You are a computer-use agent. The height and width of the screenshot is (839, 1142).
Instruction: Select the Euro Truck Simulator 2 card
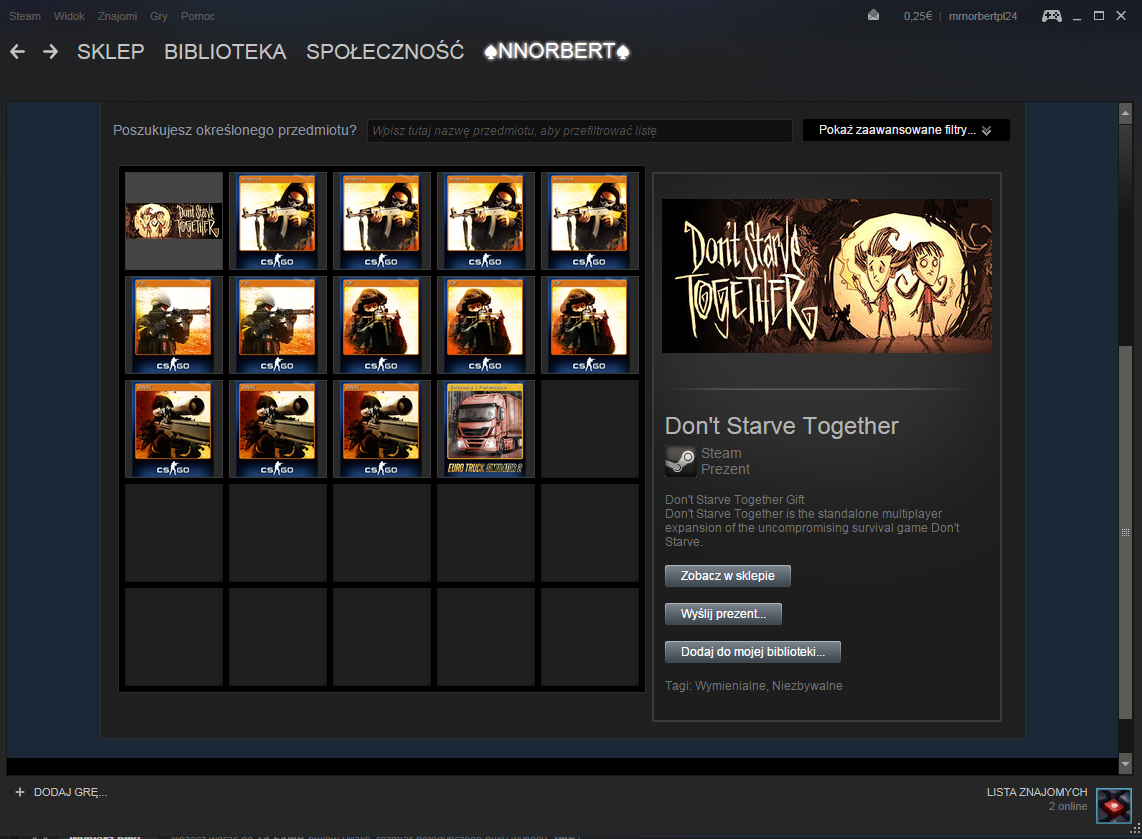(x=486, y=429)
